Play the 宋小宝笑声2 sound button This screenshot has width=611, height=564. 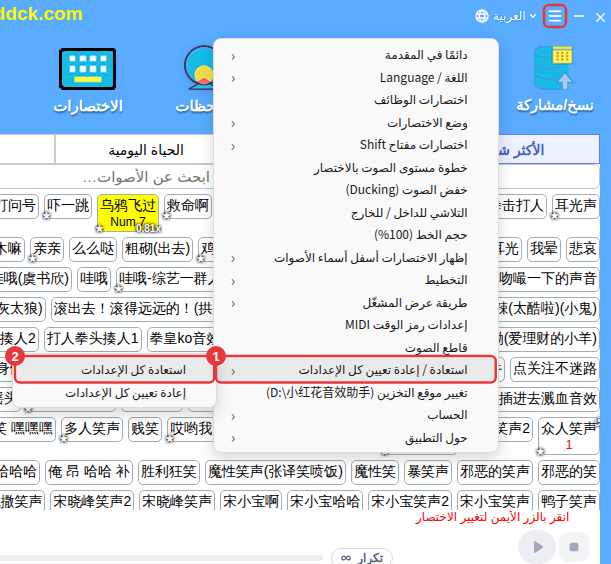410,502
